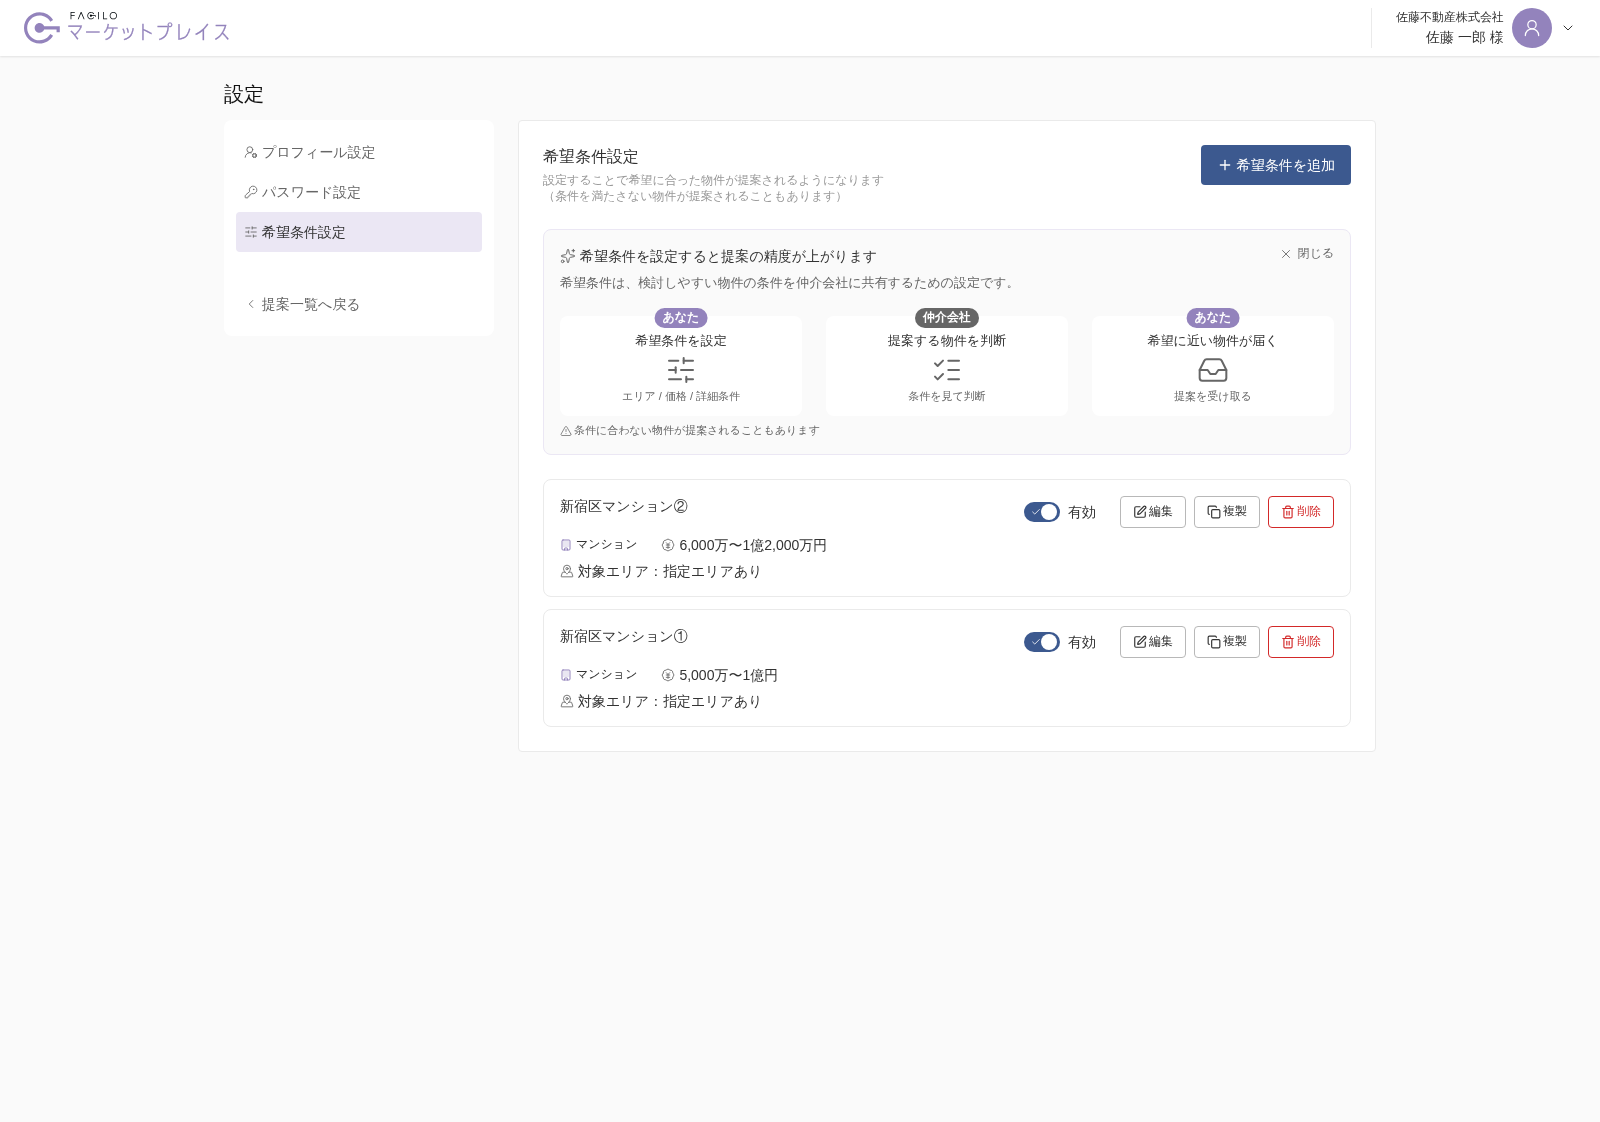Close the info banner with 閉じる

click(1307, 254)
